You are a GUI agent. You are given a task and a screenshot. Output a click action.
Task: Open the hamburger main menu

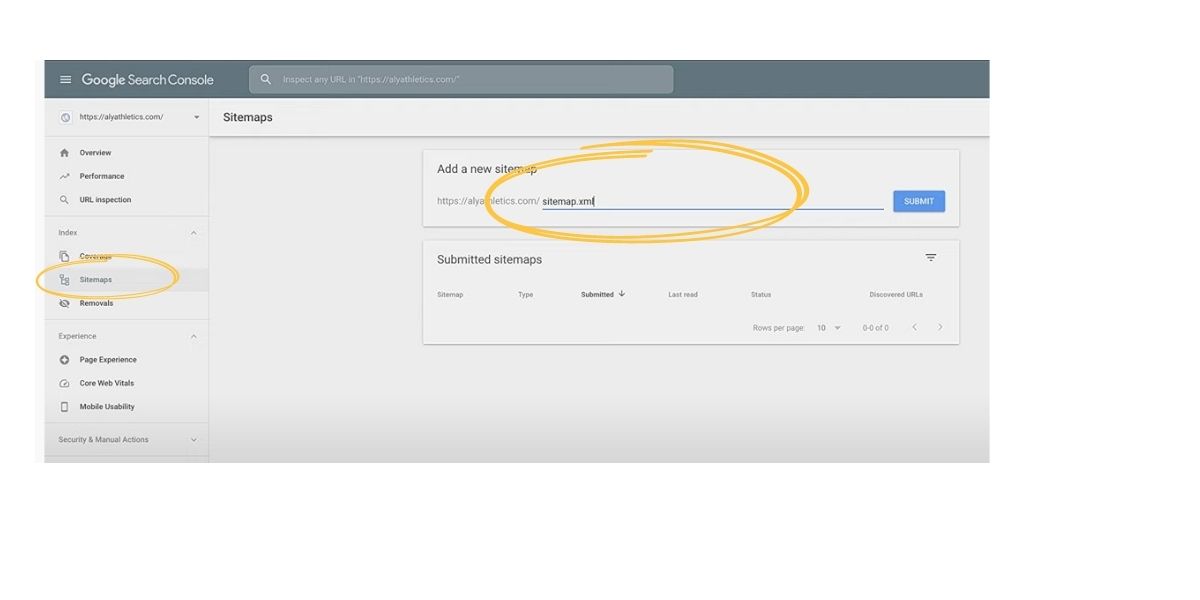point(66,80)
